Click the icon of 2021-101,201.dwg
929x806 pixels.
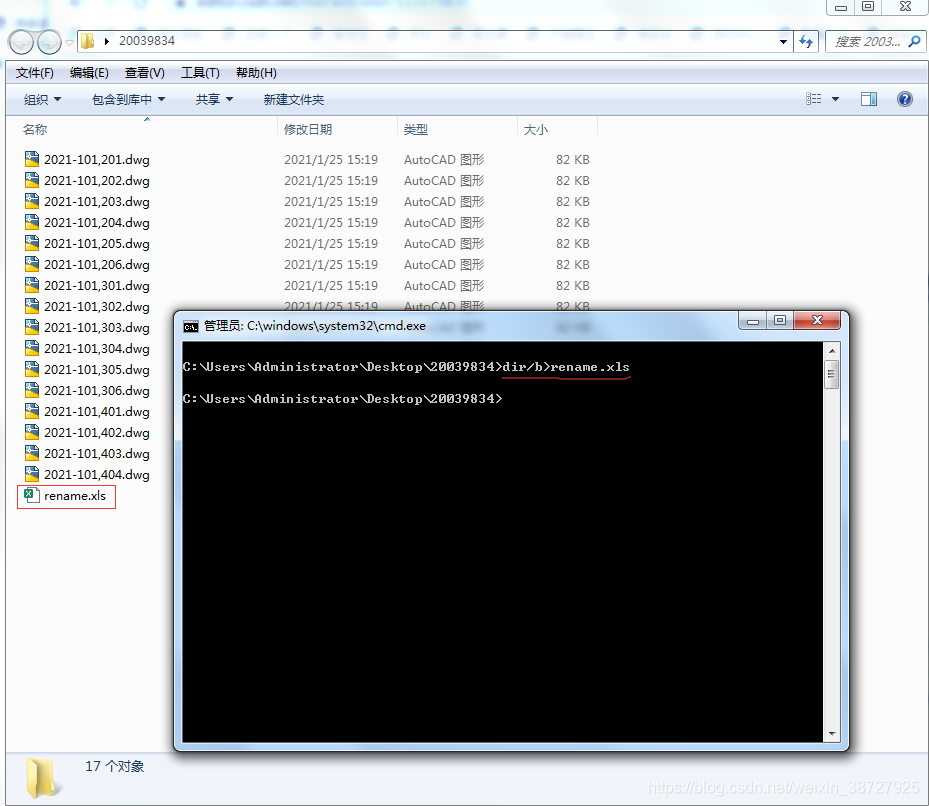[x=32, y=159]
